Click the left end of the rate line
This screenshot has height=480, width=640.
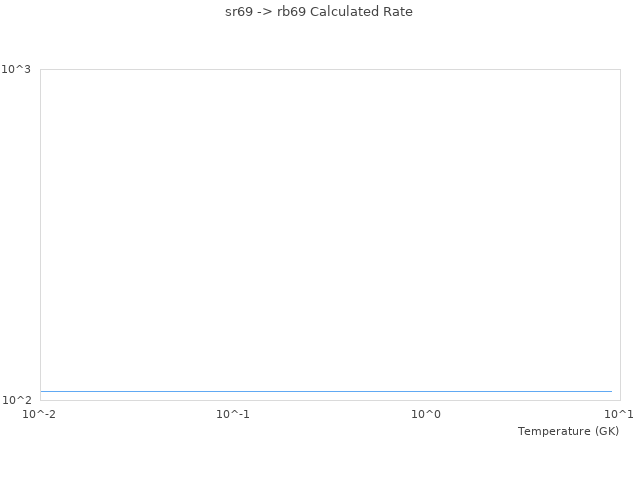[x=42, y=391]
